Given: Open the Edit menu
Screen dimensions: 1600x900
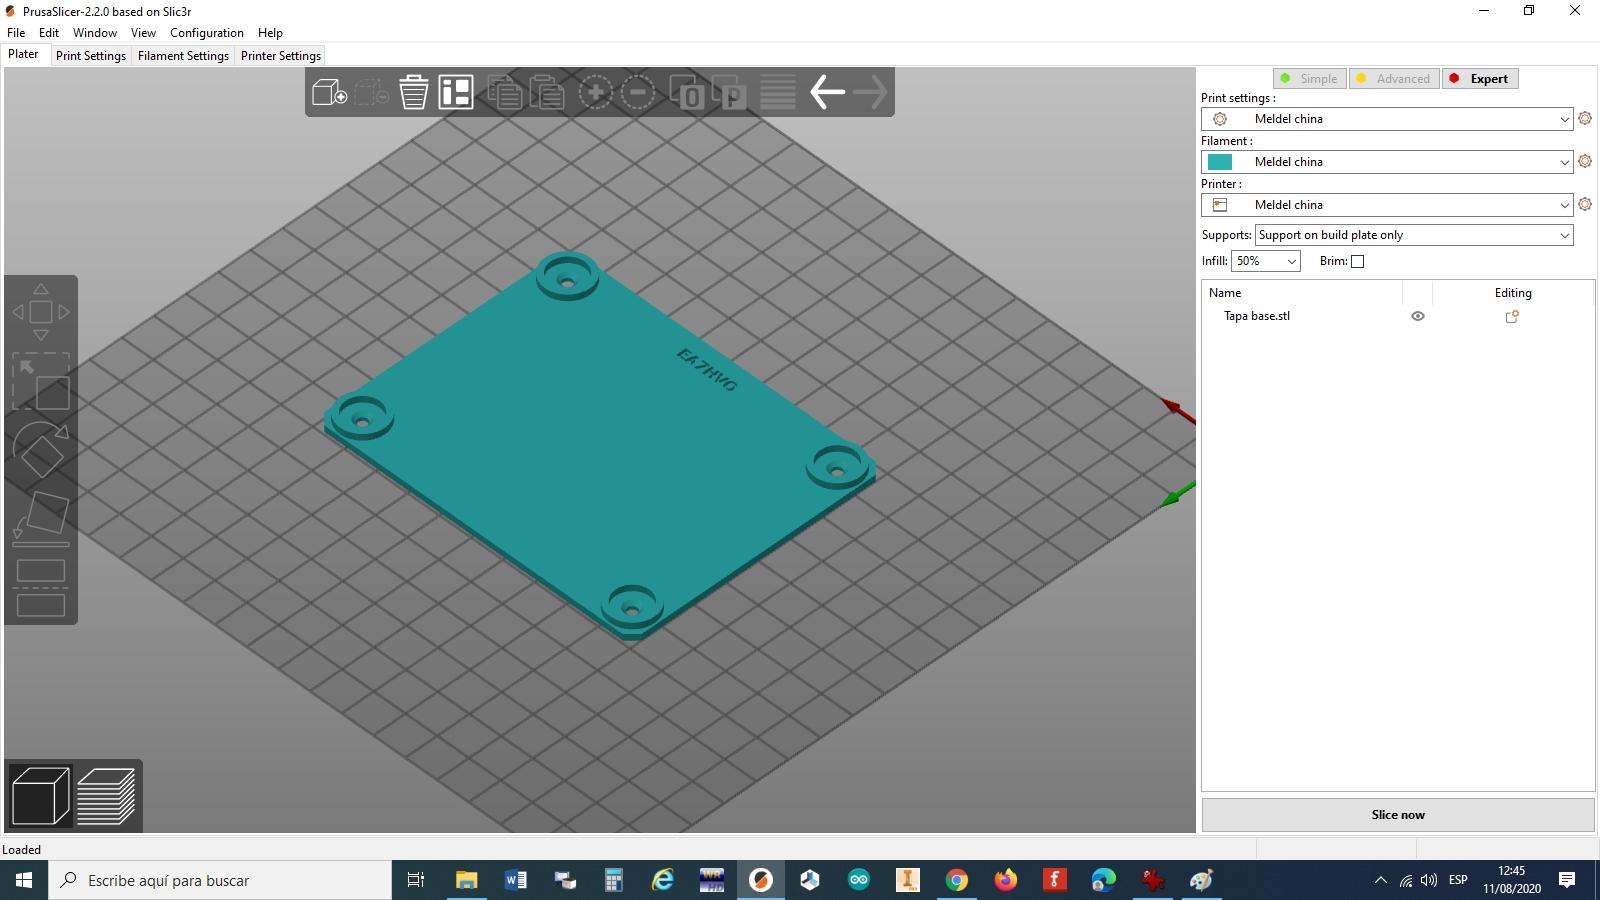Looking at the screenshot, I should 49,33.
